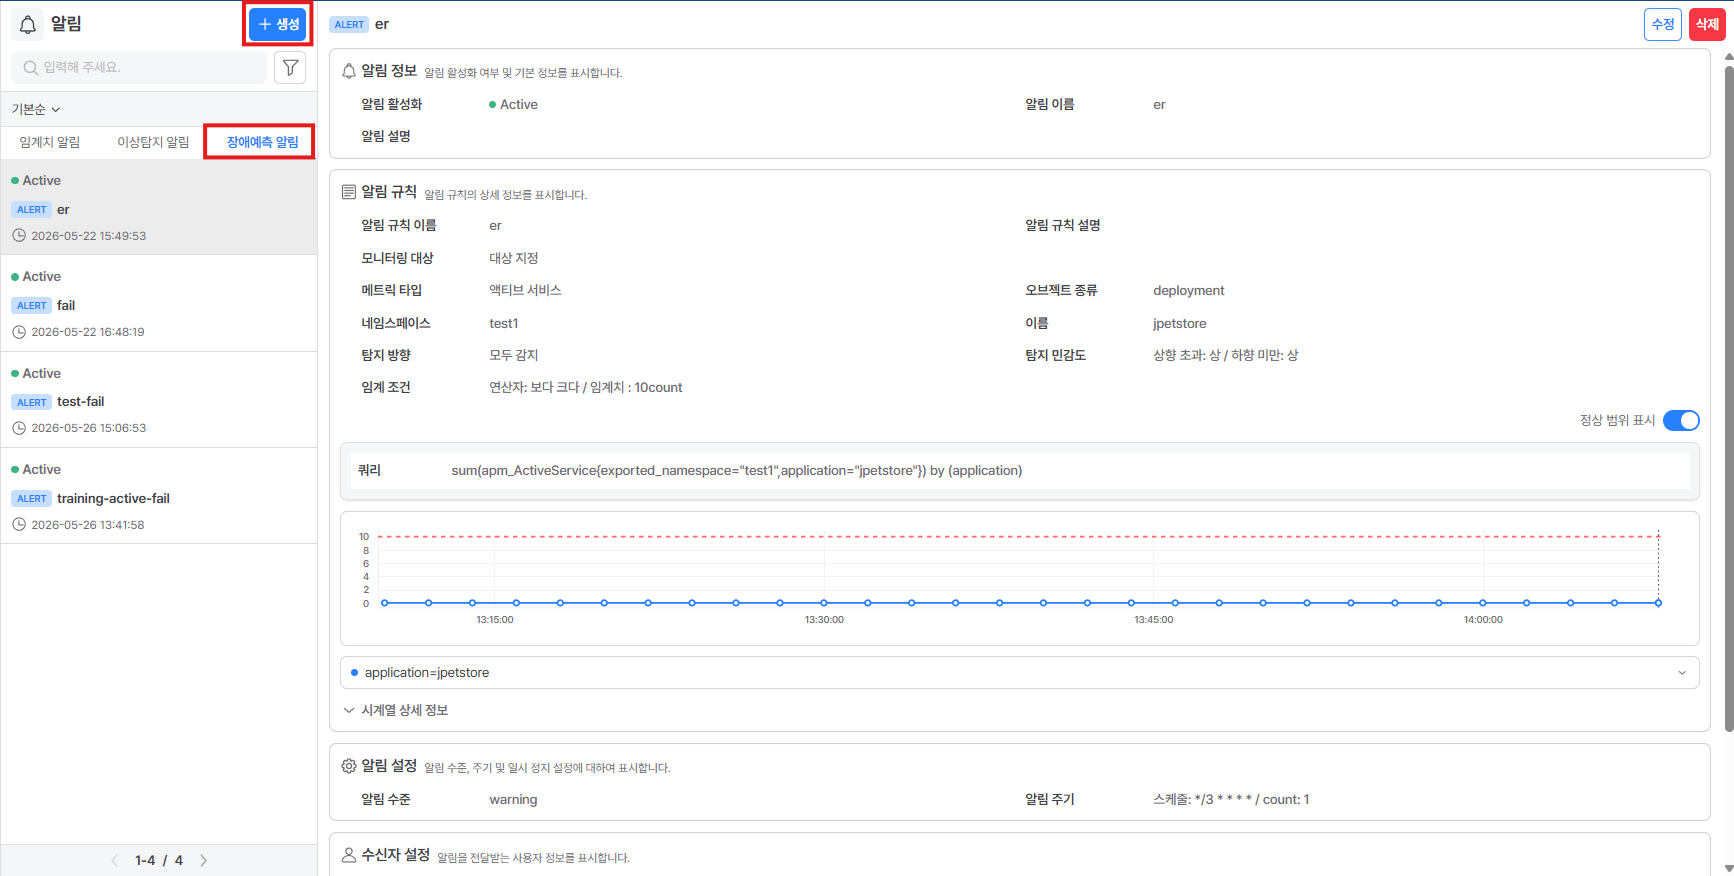Click clock icon next to 2026-05-22 15:49:53
Screen dimensions: 1734x876
19,236
